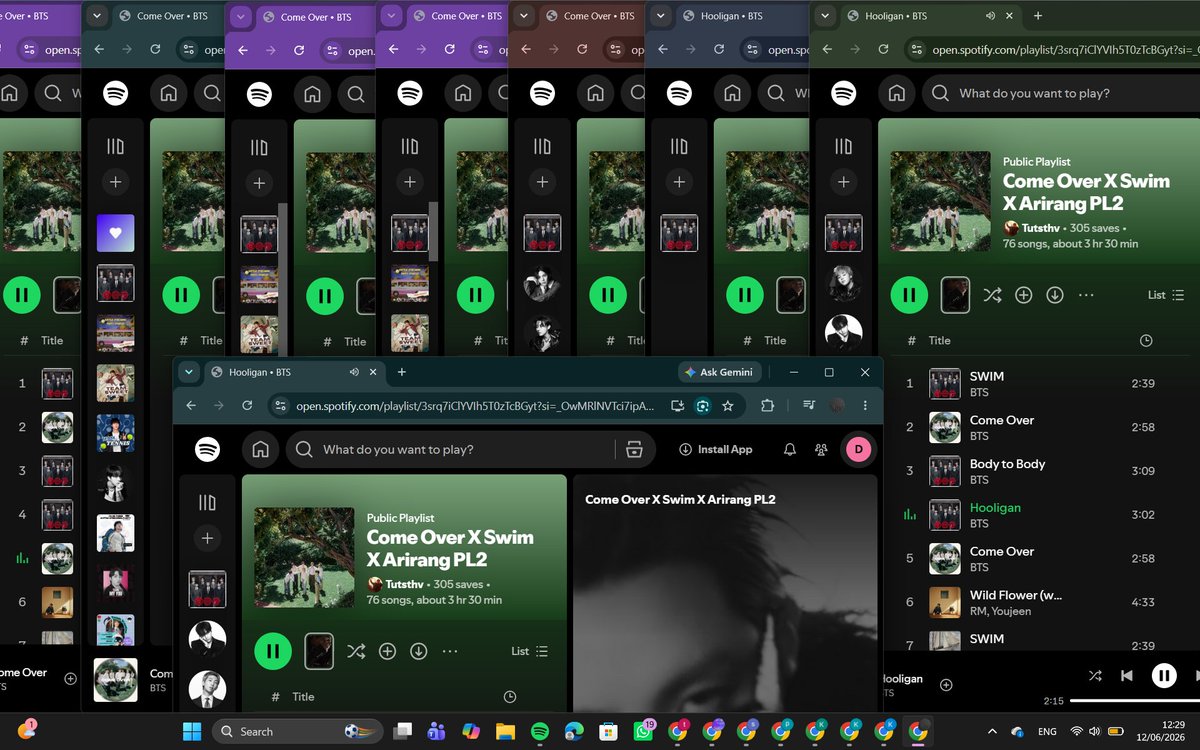Image resolution: width=1200 pixels, height=750 pixels.
Task: Open tab search chevron in wide green window
Action: coord(826,16)
